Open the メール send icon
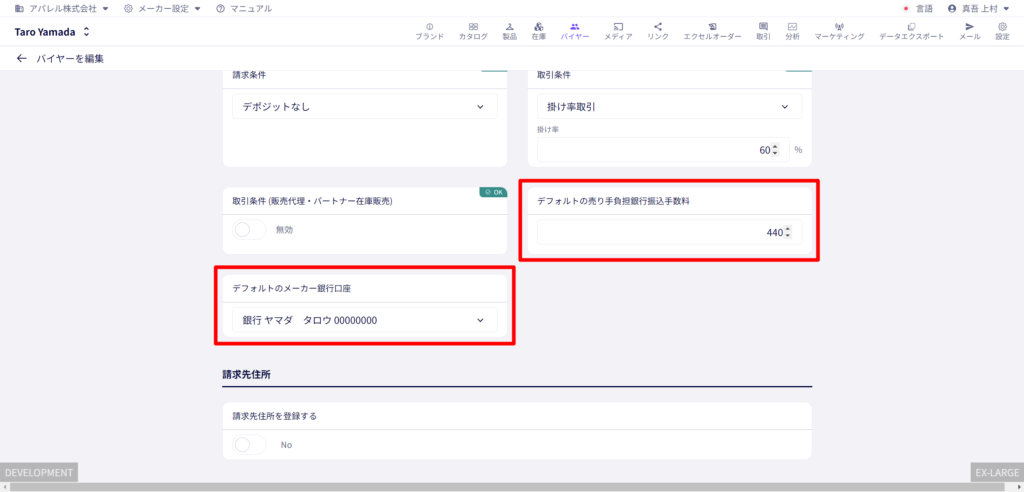The height and width of the screenshot is (492, 1024). pos(969,31)
